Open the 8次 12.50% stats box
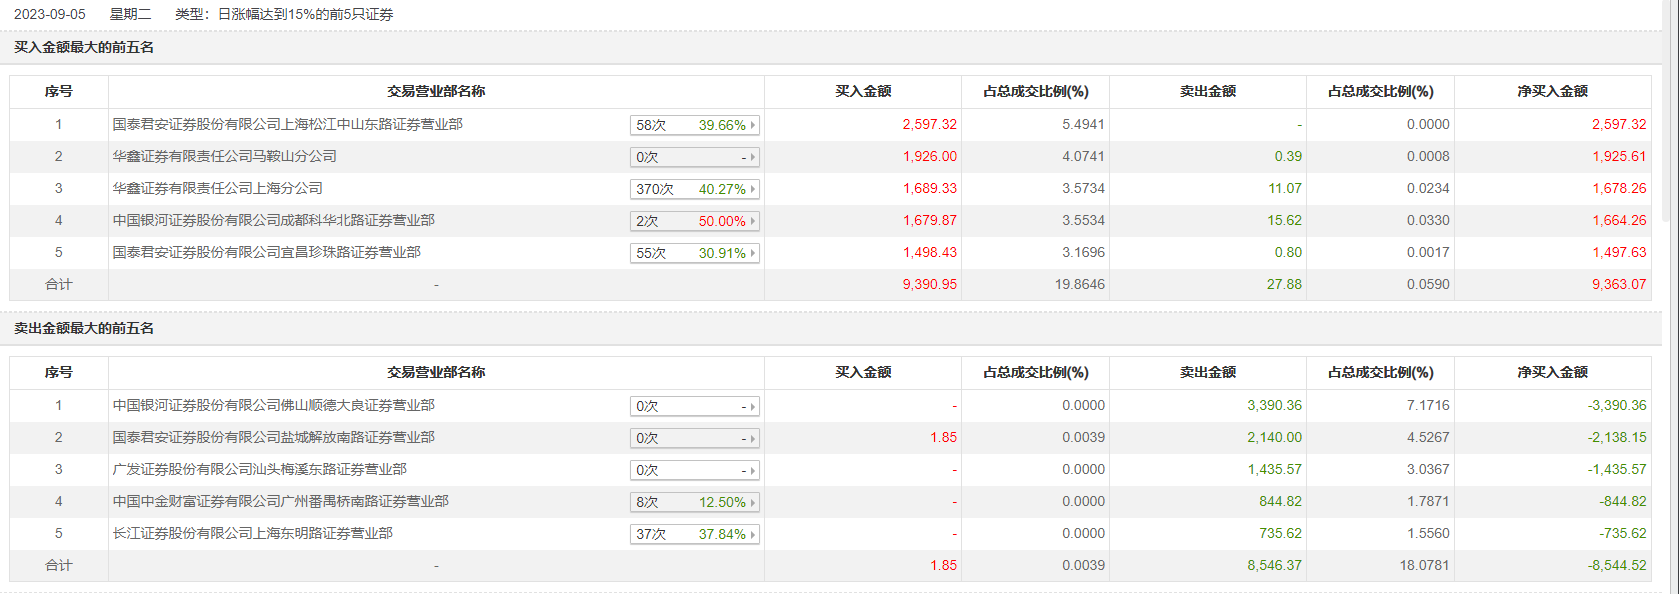Image resolution: width=1679 pixels, height=594 pixels. pos(694,503)
